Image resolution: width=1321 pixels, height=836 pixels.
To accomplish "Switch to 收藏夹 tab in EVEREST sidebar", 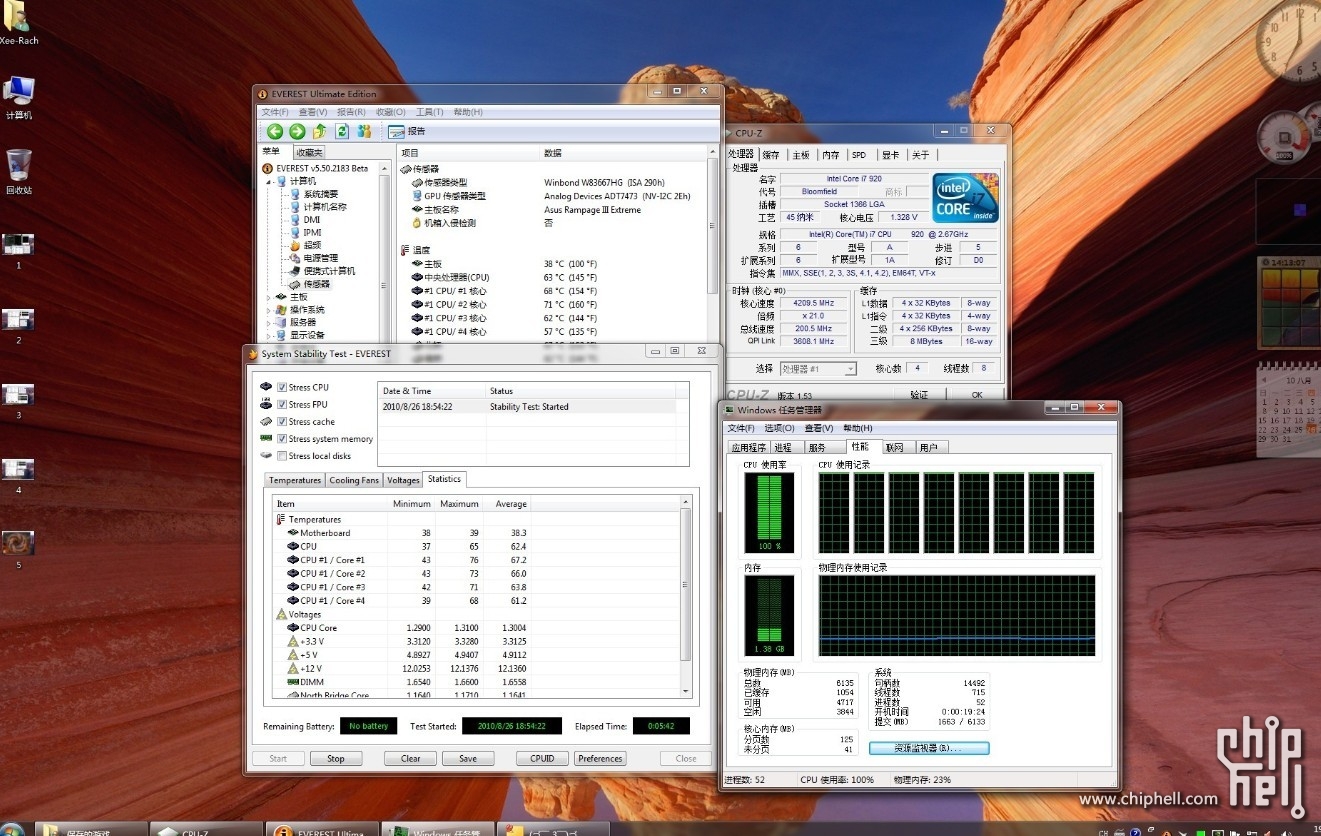I will 310,152.
